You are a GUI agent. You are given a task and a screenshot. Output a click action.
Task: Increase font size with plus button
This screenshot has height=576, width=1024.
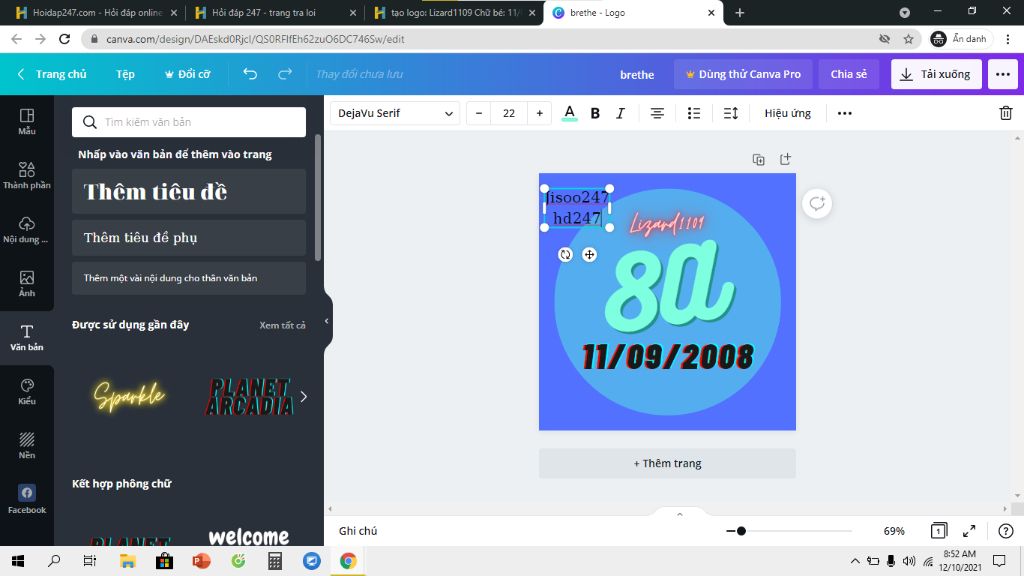point(539,113)
